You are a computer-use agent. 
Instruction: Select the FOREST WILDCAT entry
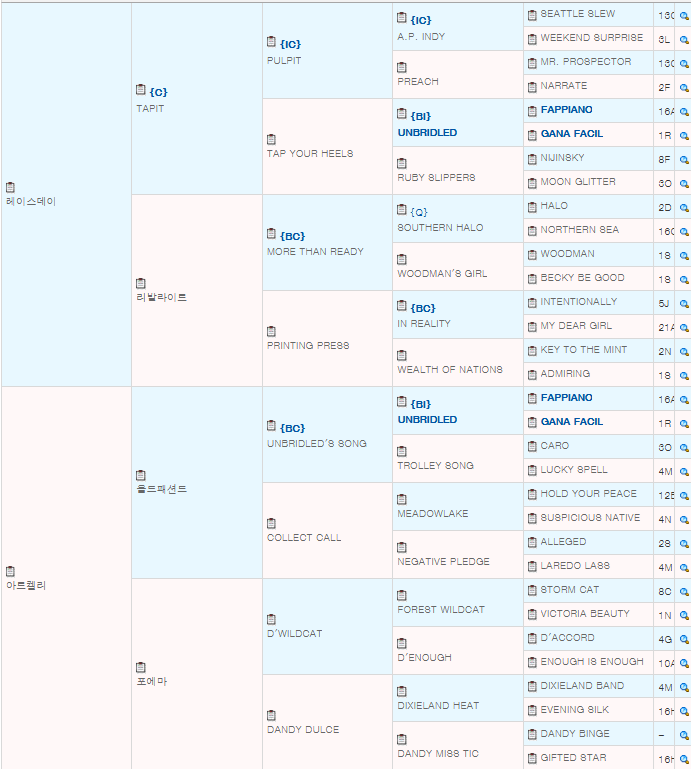(441, 610)
